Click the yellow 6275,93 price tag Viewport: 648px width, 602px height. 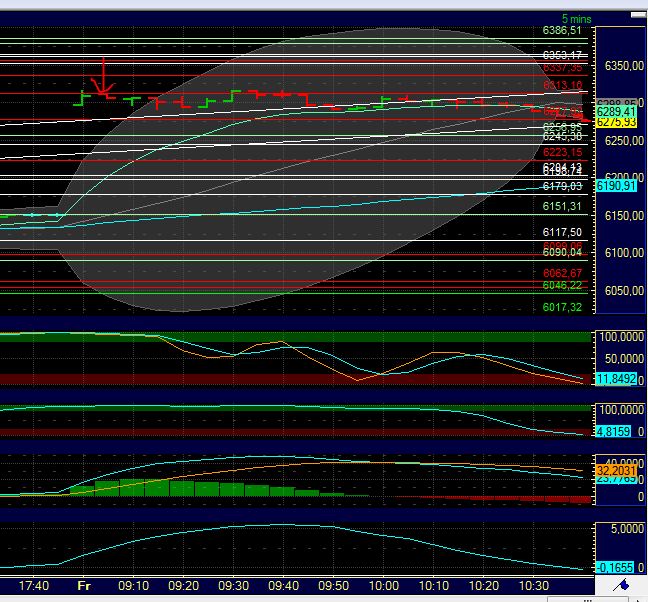616,122
